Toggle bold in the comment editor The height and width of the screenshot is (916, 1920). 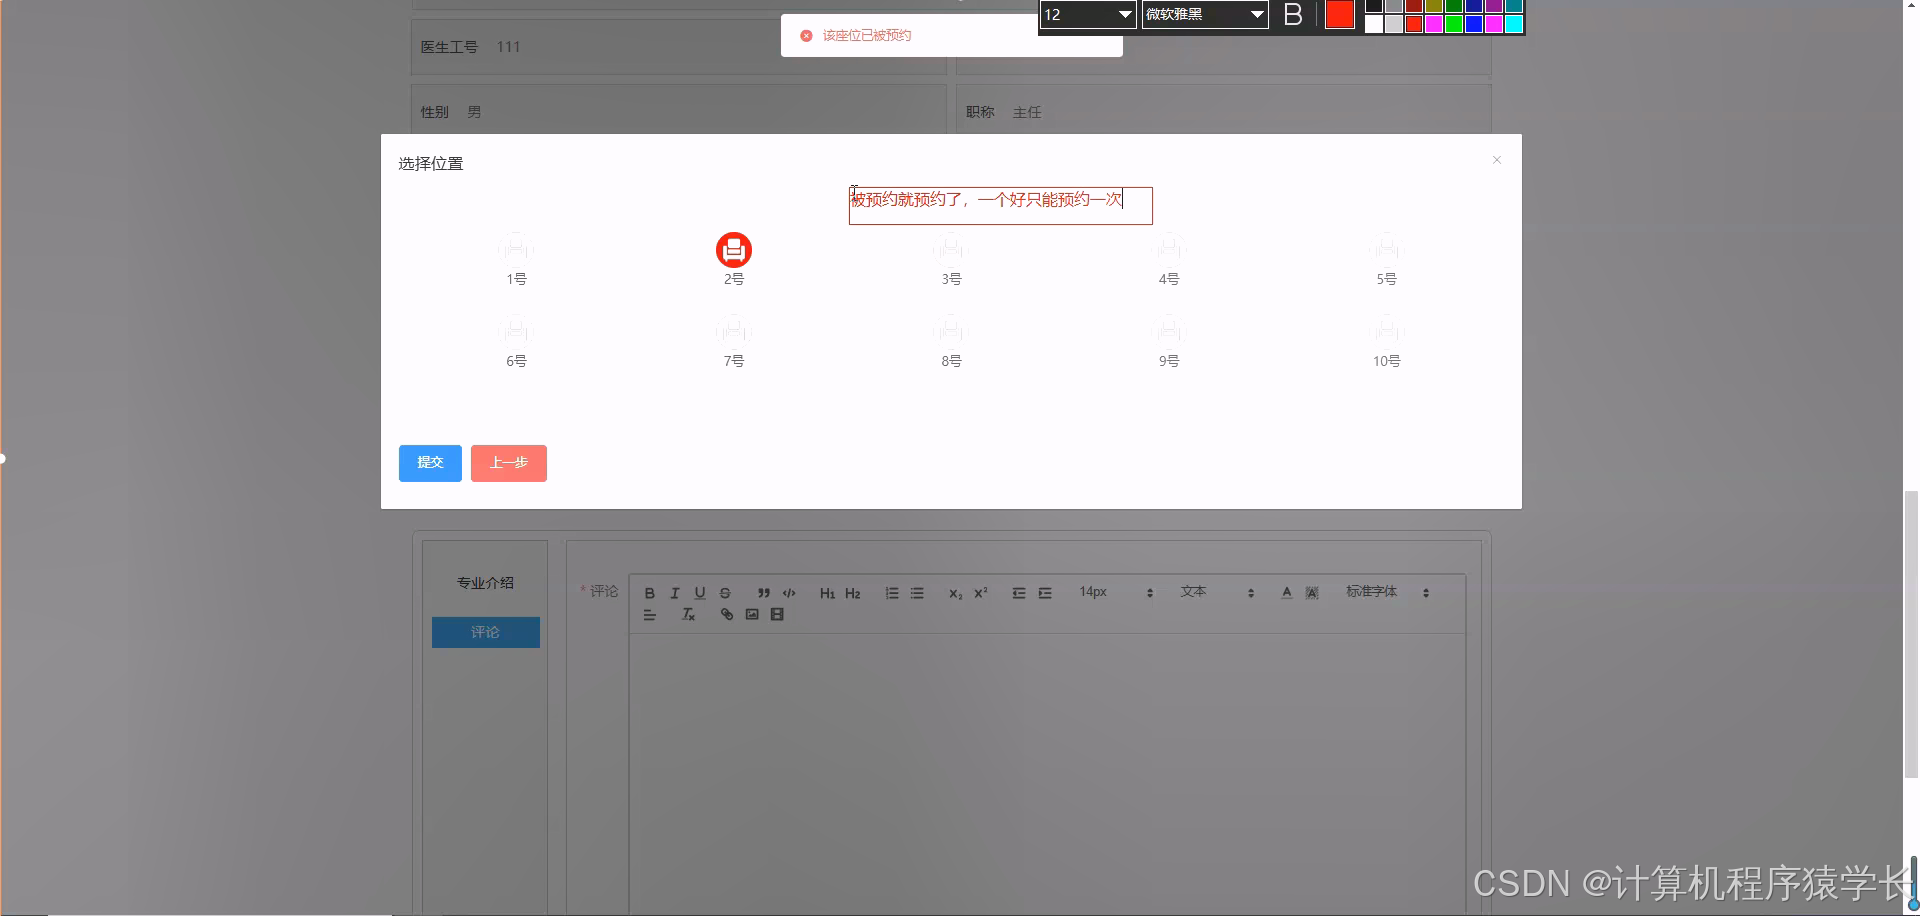click(x=650, y=593)
